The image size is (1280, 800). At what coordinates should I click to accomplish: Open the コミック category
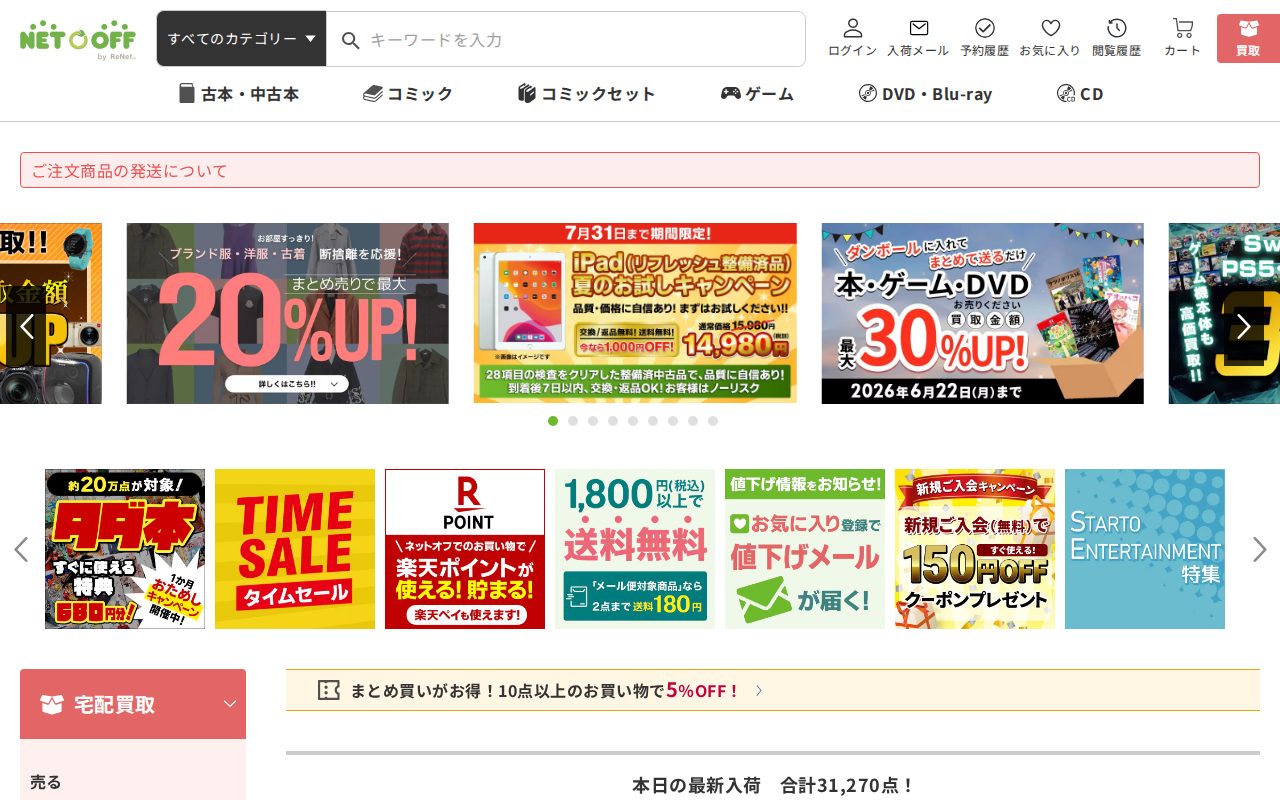point(407,94)
